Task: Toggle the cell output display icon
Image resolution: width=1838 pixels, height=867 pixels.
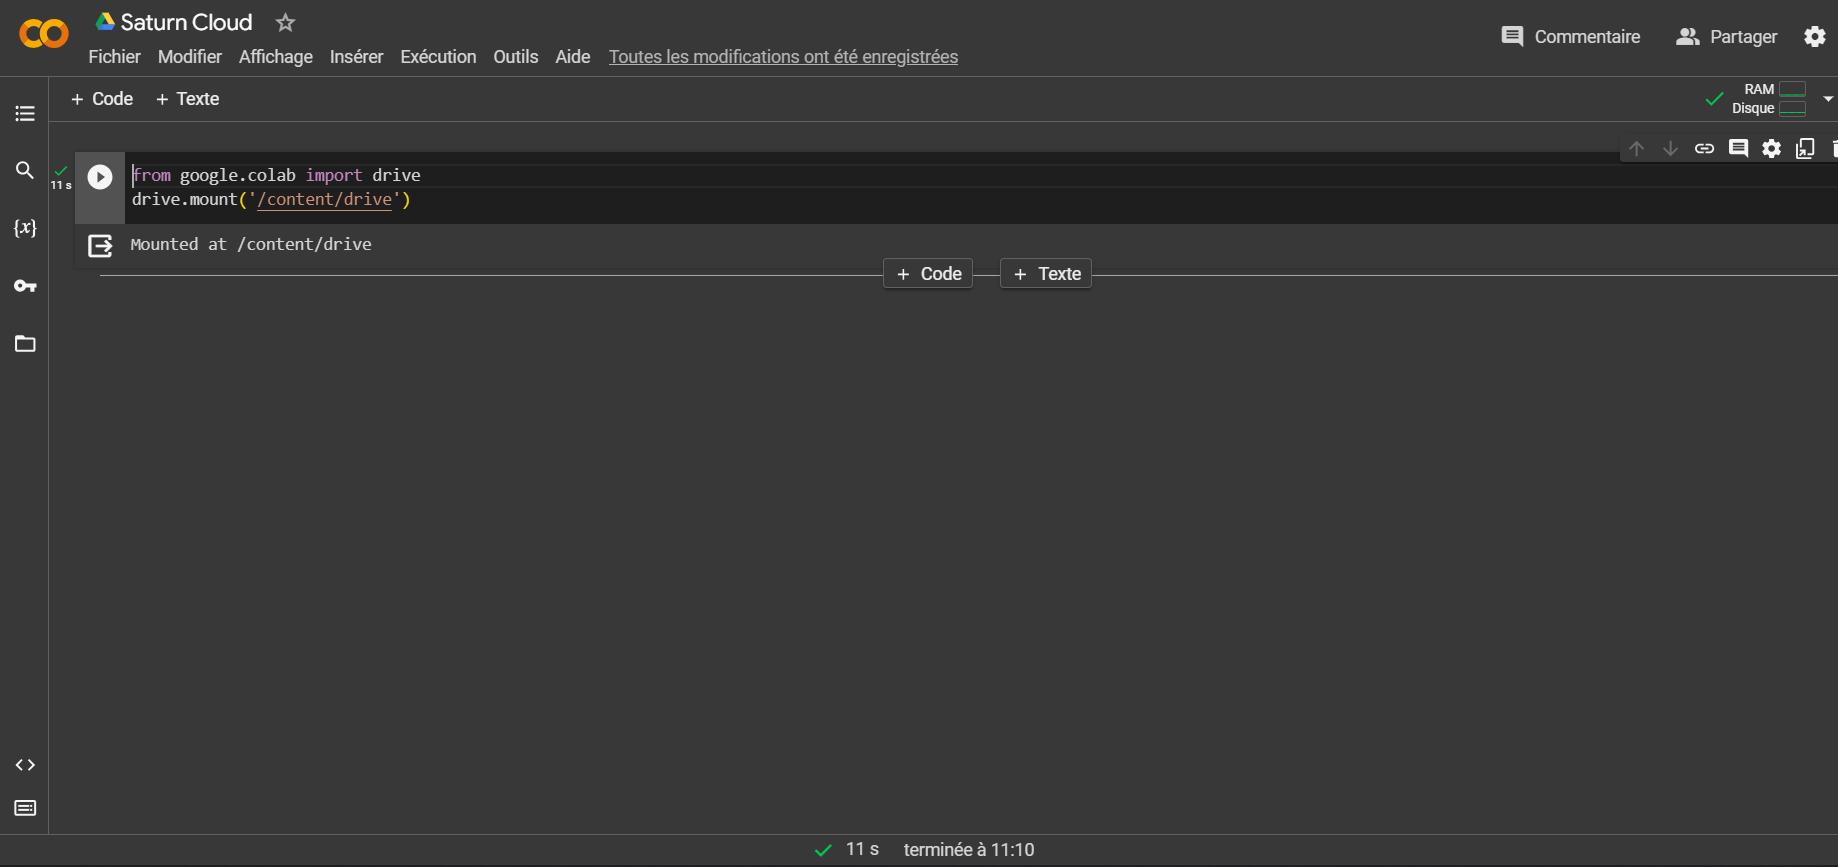Action: click(x=100, y=245)
